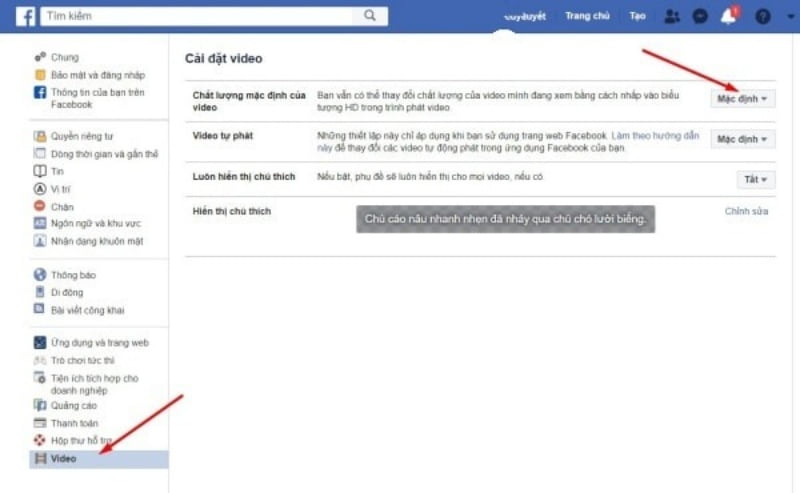
Task: Type in the 'Tìm kiếm' search field
Action: [200, 16]
